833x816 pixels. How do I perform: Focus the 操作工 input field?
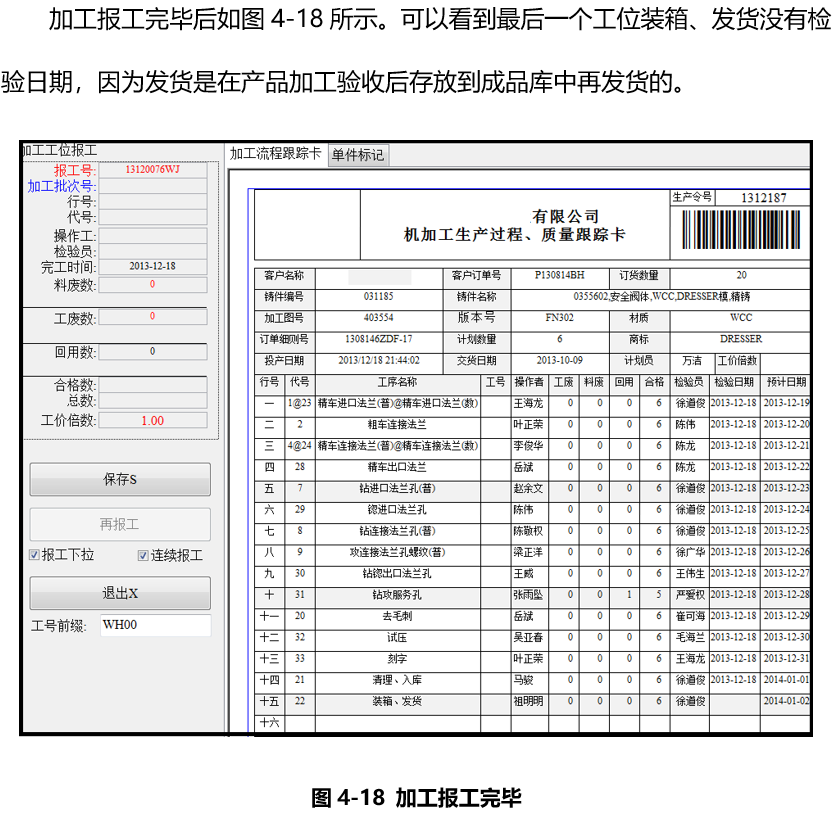click(x=152, y=235)
